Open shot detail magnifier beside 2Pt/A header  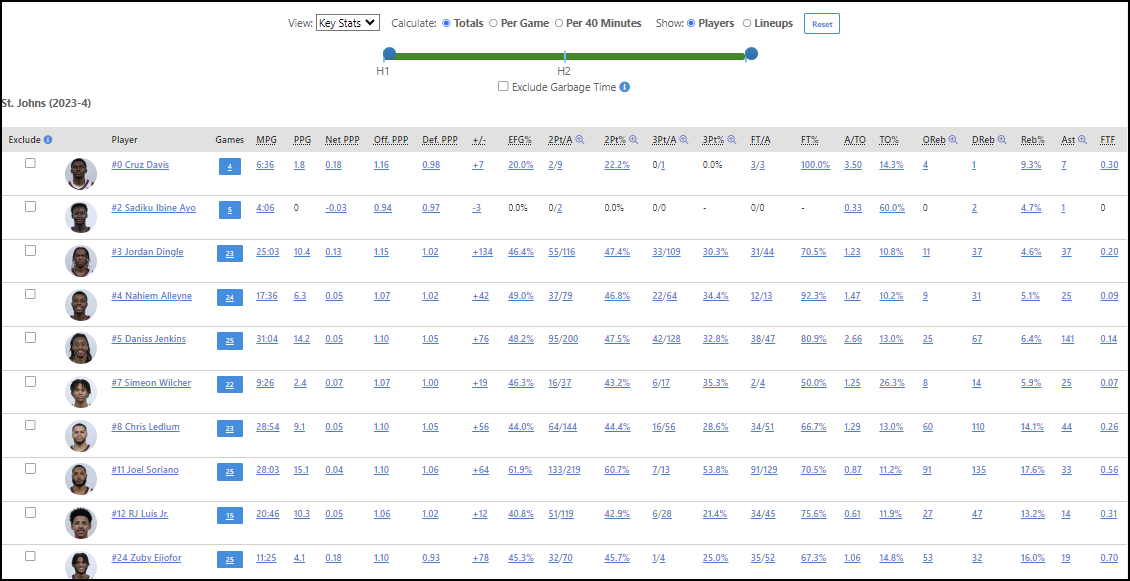click(x=579, y=140)
